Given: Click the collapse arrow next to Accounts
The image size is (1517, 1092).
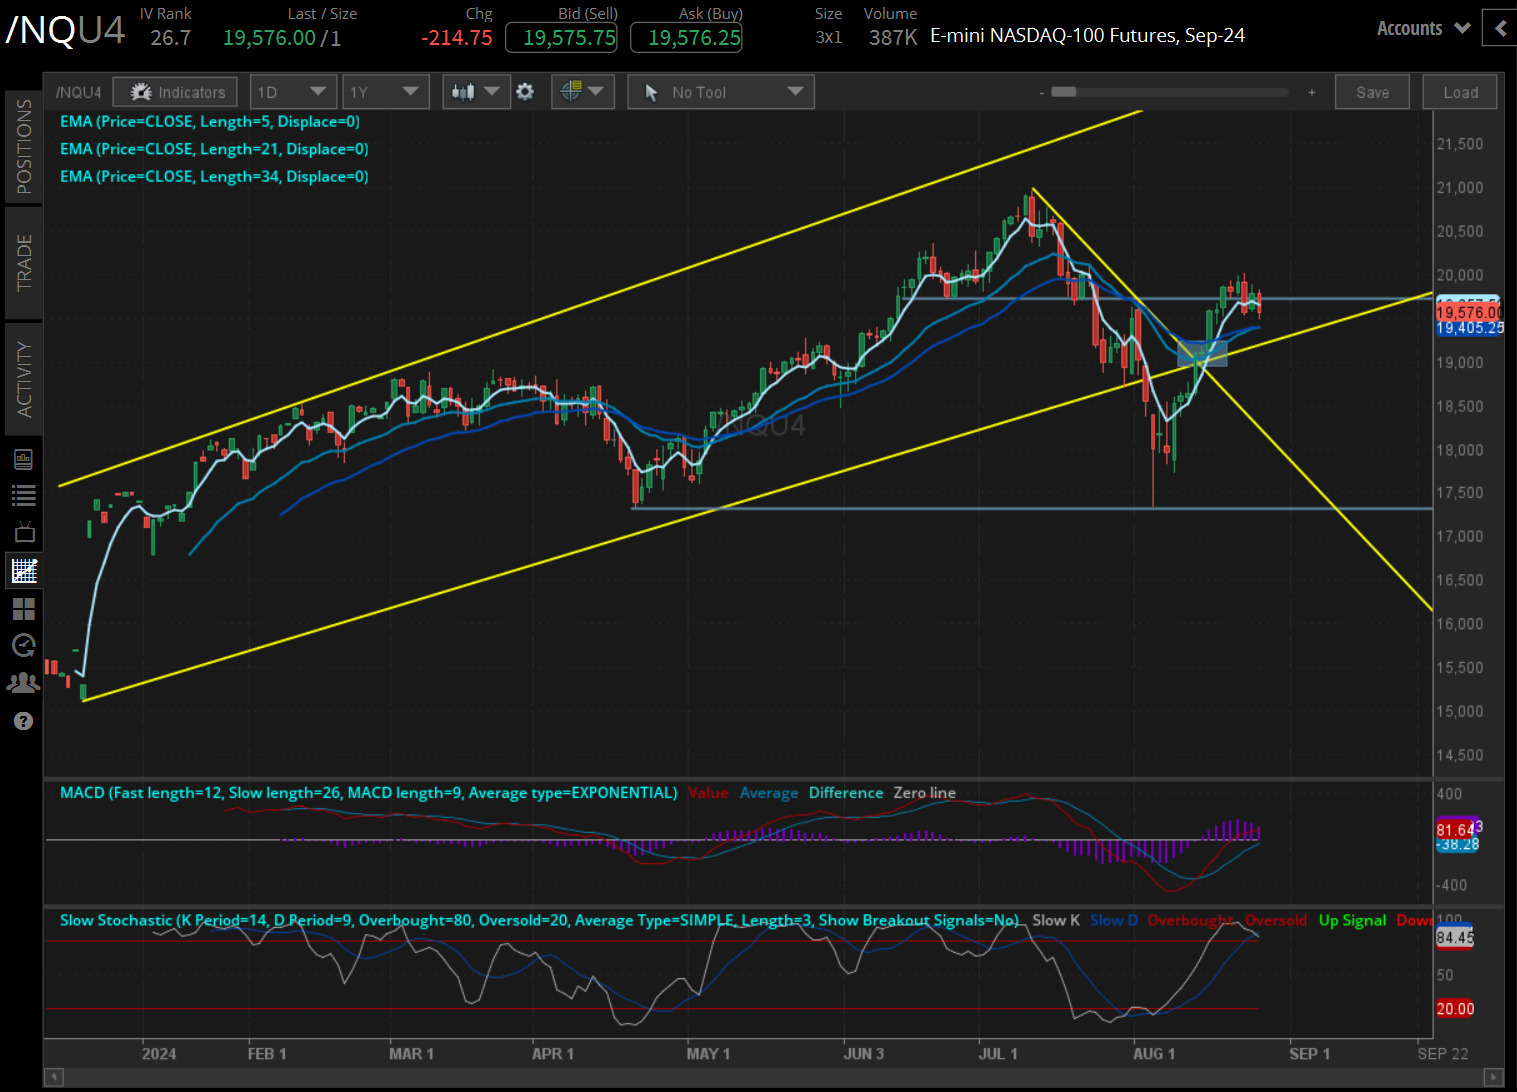Looking at the screenshot, I should coord(1500,28).
